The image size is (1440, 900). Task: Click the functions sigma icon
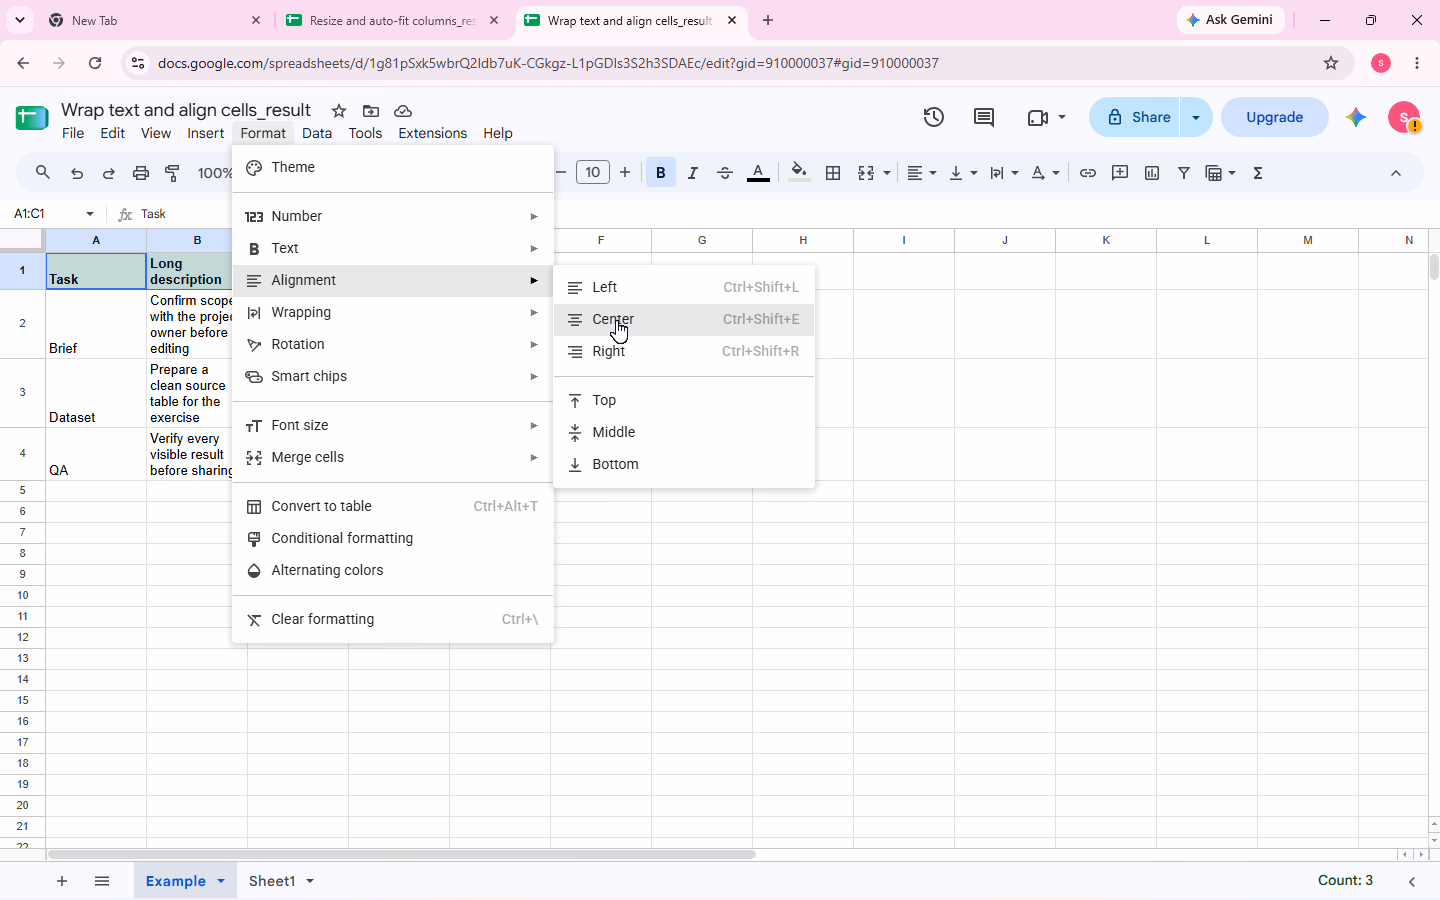[1258, 173]
